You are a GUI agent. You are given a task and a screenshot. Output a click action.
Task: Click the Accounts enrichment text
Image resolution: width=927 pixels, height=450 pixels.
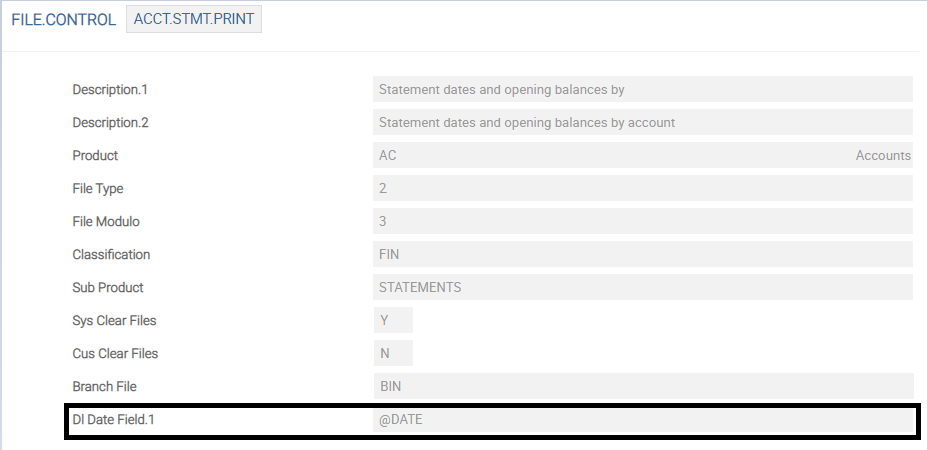883,156
